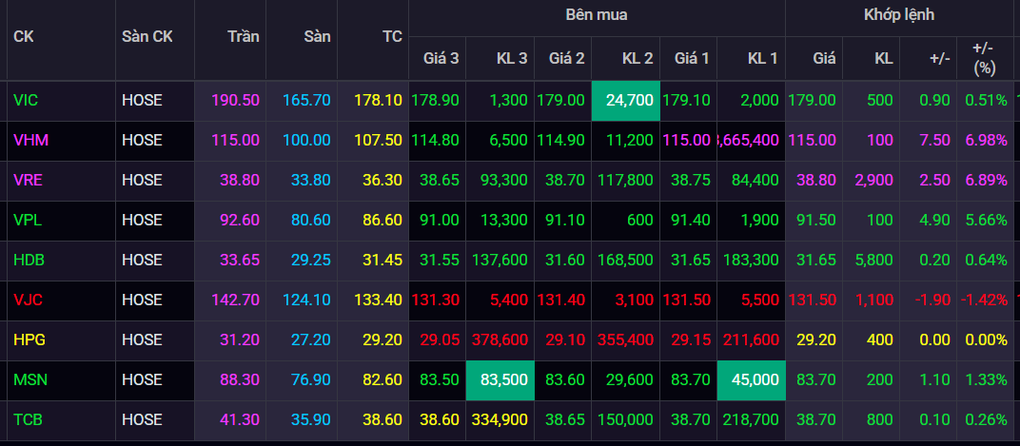Click the +/- (%) column header
Viewport: 1020px width, 446px height.
[984, 58]
